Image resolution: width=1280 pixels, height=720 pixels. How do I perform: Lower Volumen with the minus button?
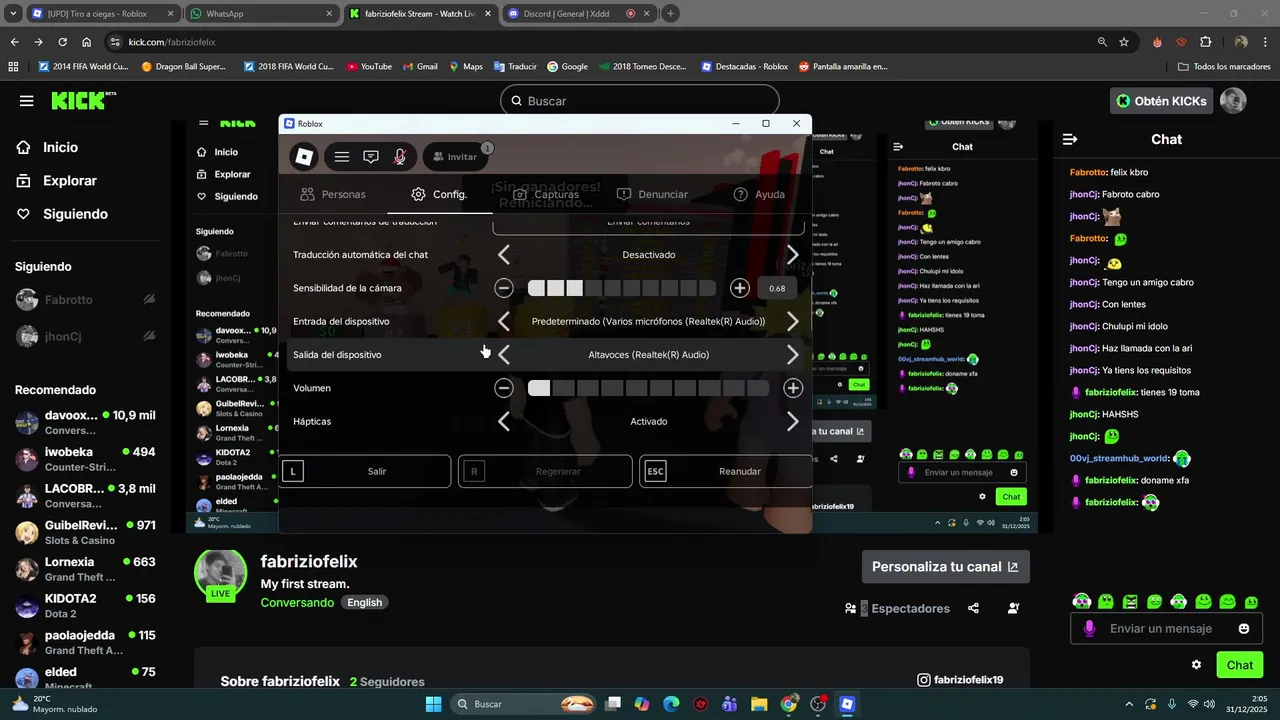click(x=504, y=388)
